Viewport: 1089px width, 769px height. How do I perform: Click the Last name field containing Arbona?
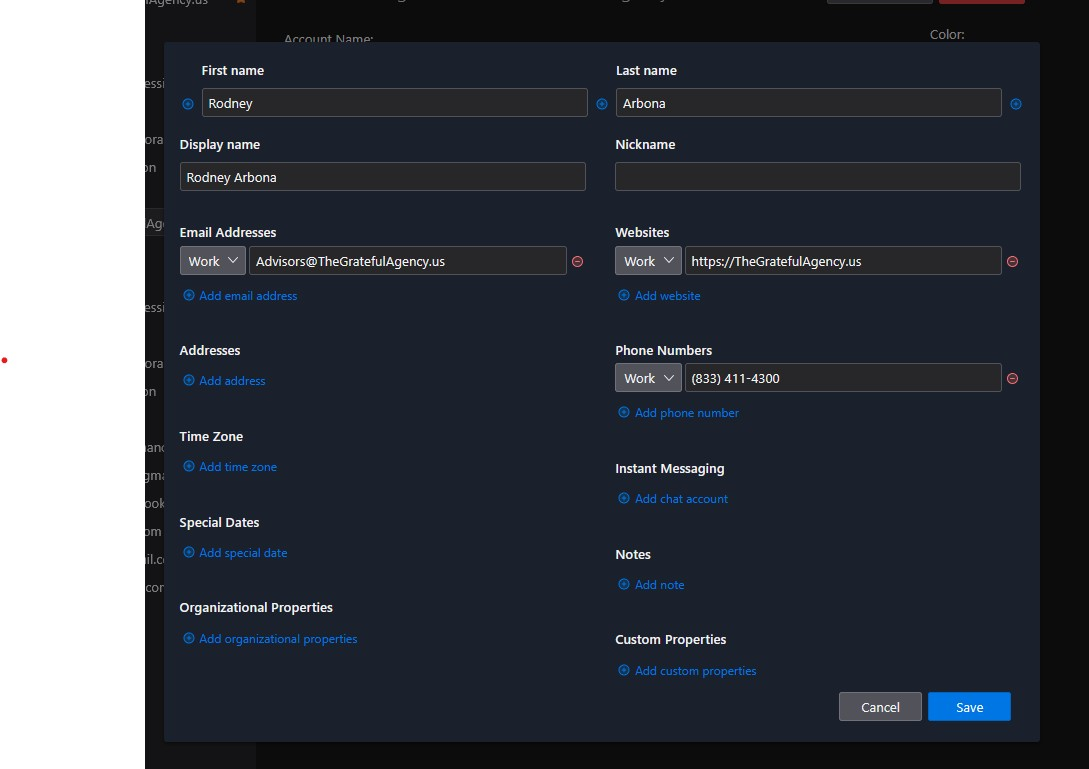[808, 103]
